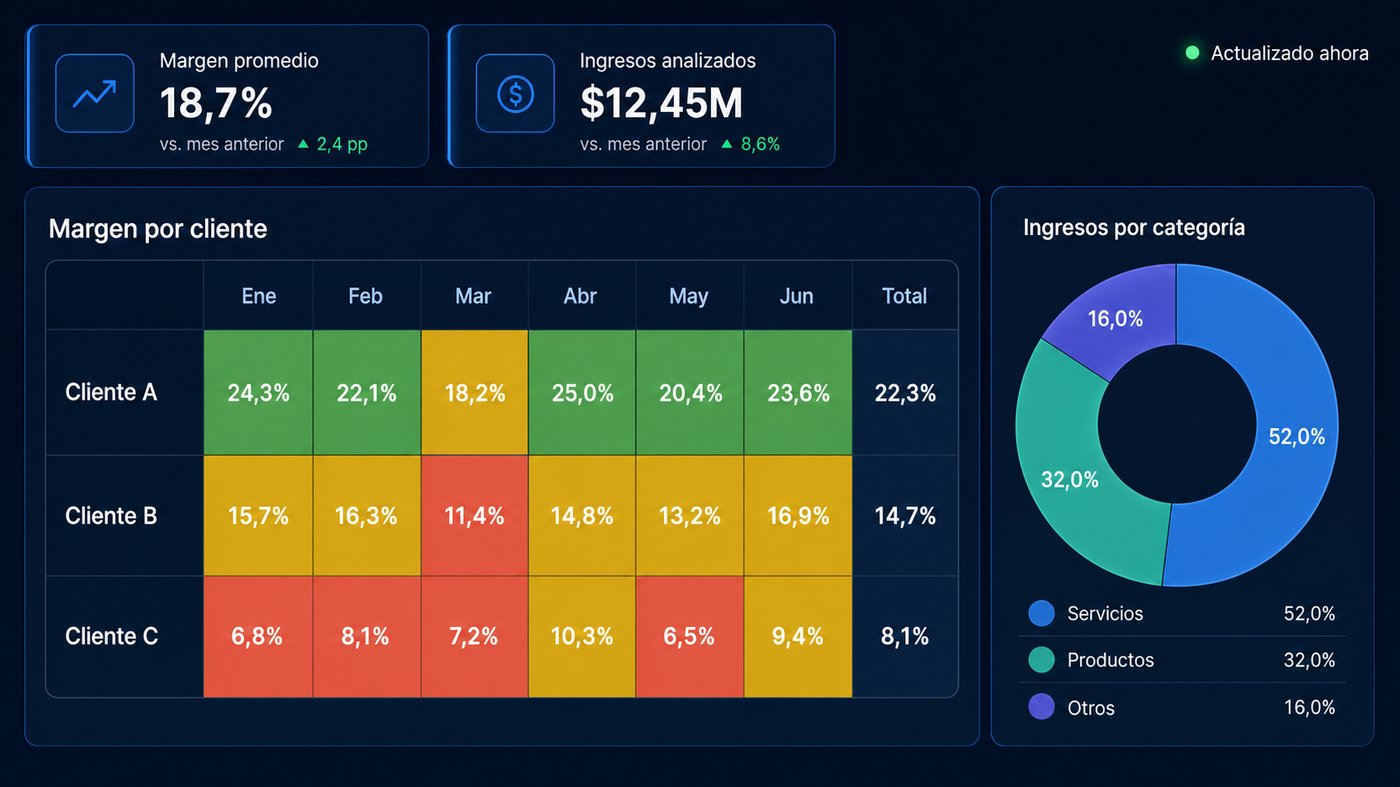
Task: Click the green Actualizado ahora status dot
Action: (x=1192, y=53)
